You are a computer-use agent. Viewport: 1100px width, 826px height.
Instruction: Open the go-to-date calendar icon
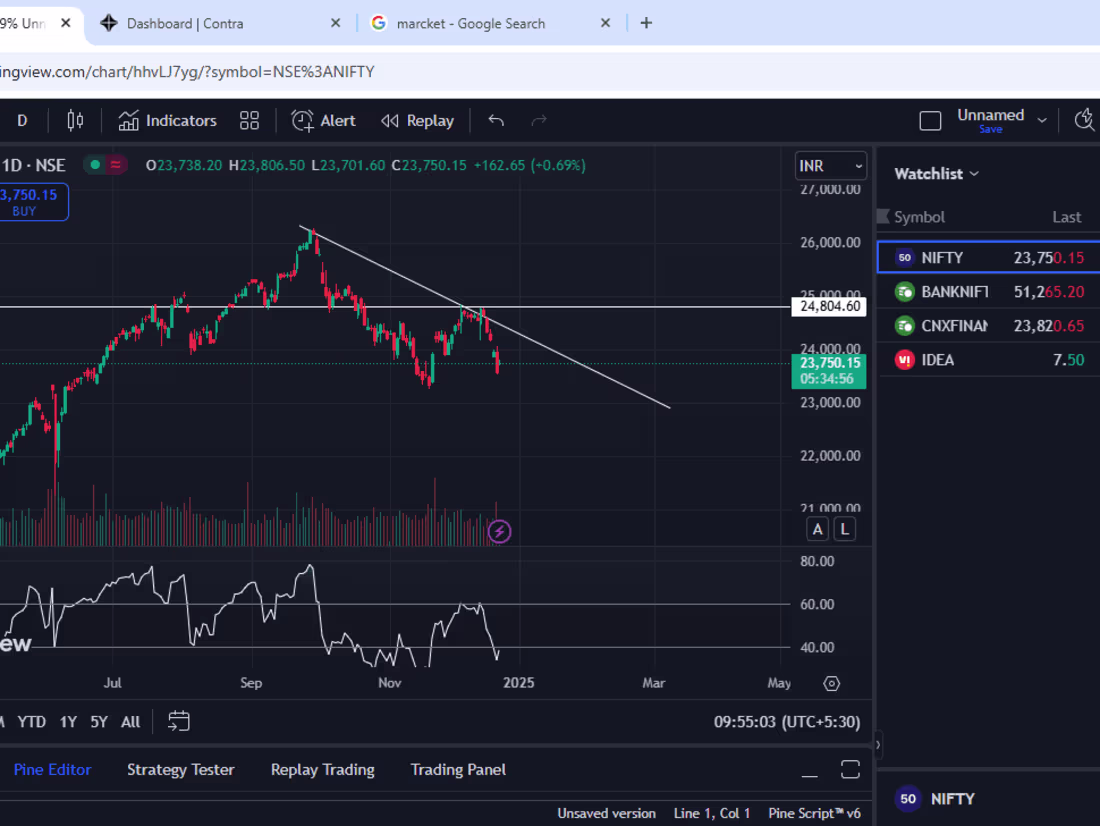pyautogui.click(x=178, y=721)
